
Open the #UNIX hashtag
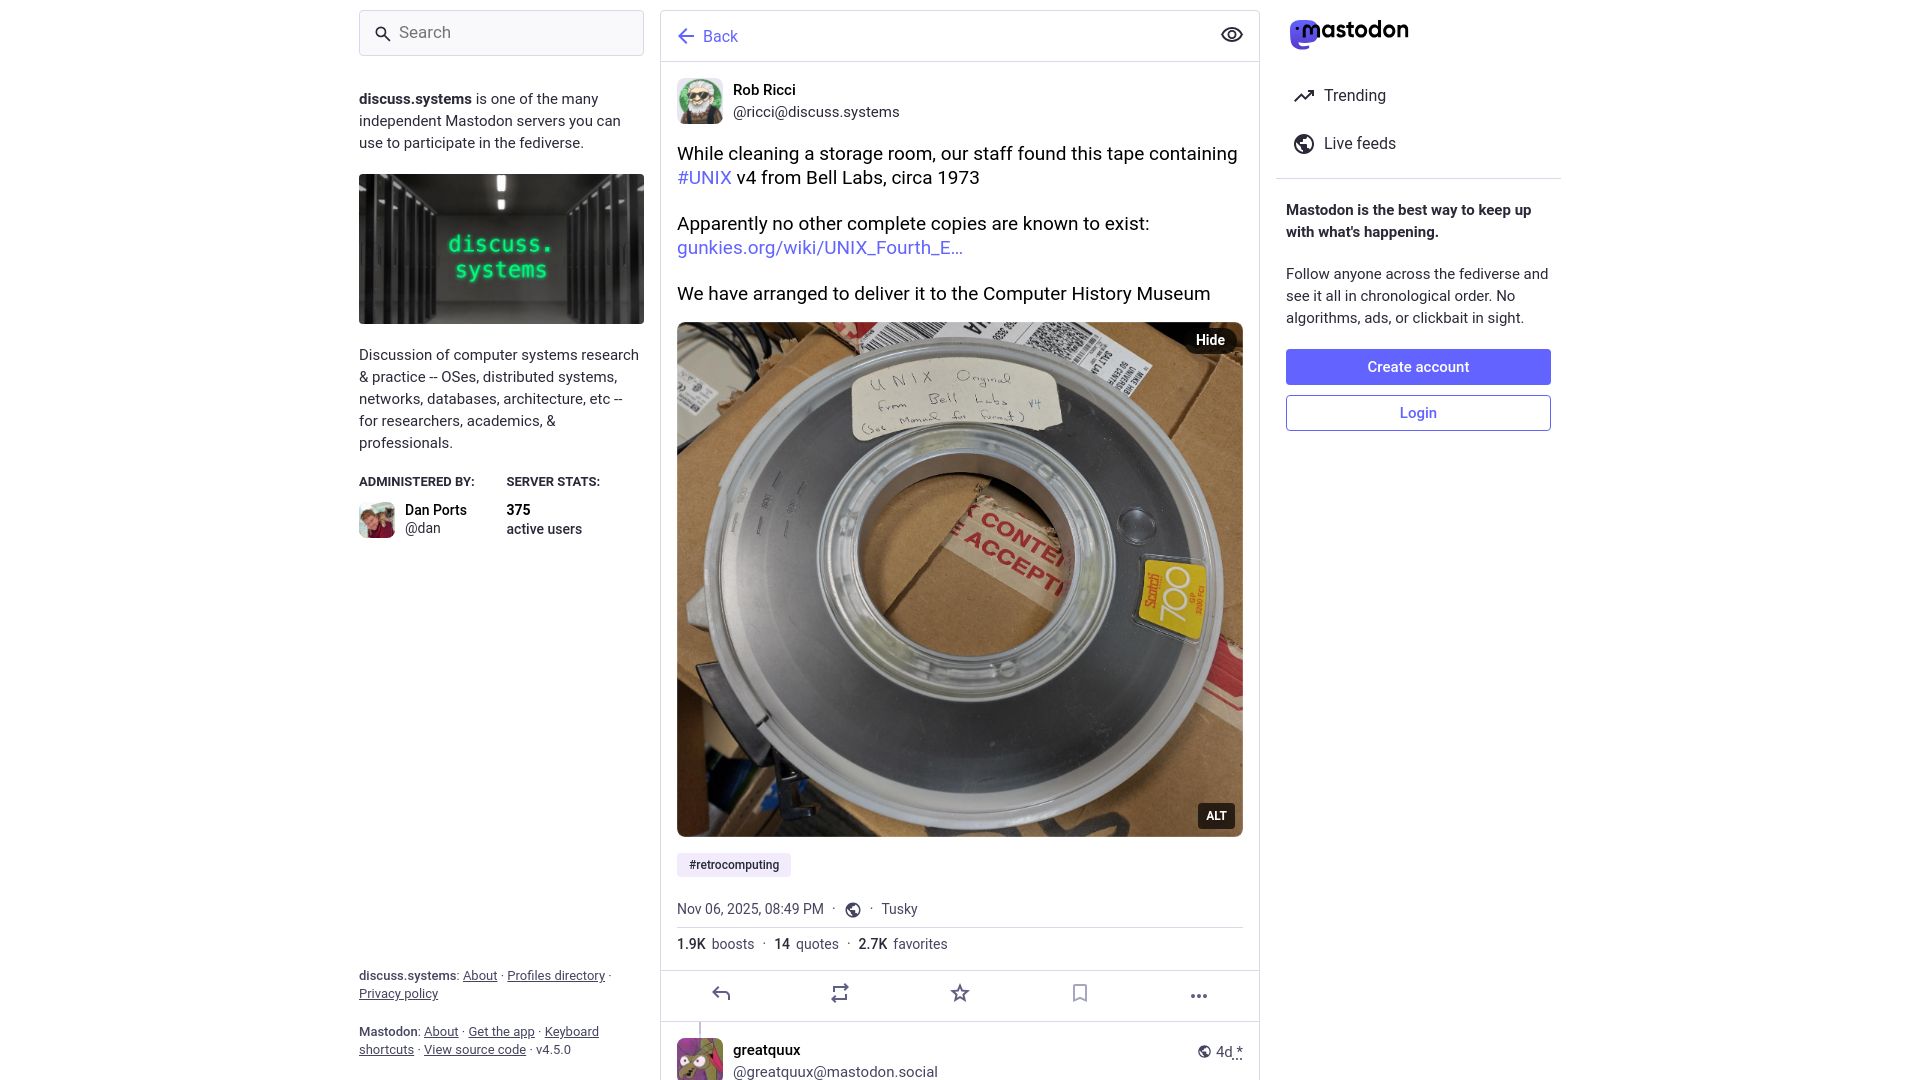(x=704, y=178)
